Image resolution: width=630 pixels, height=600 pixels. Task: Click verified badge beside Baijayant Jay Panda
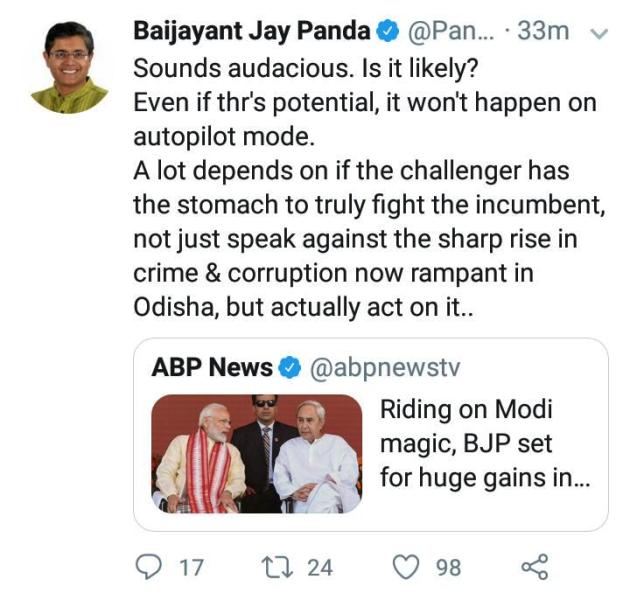tap(386, 31)
